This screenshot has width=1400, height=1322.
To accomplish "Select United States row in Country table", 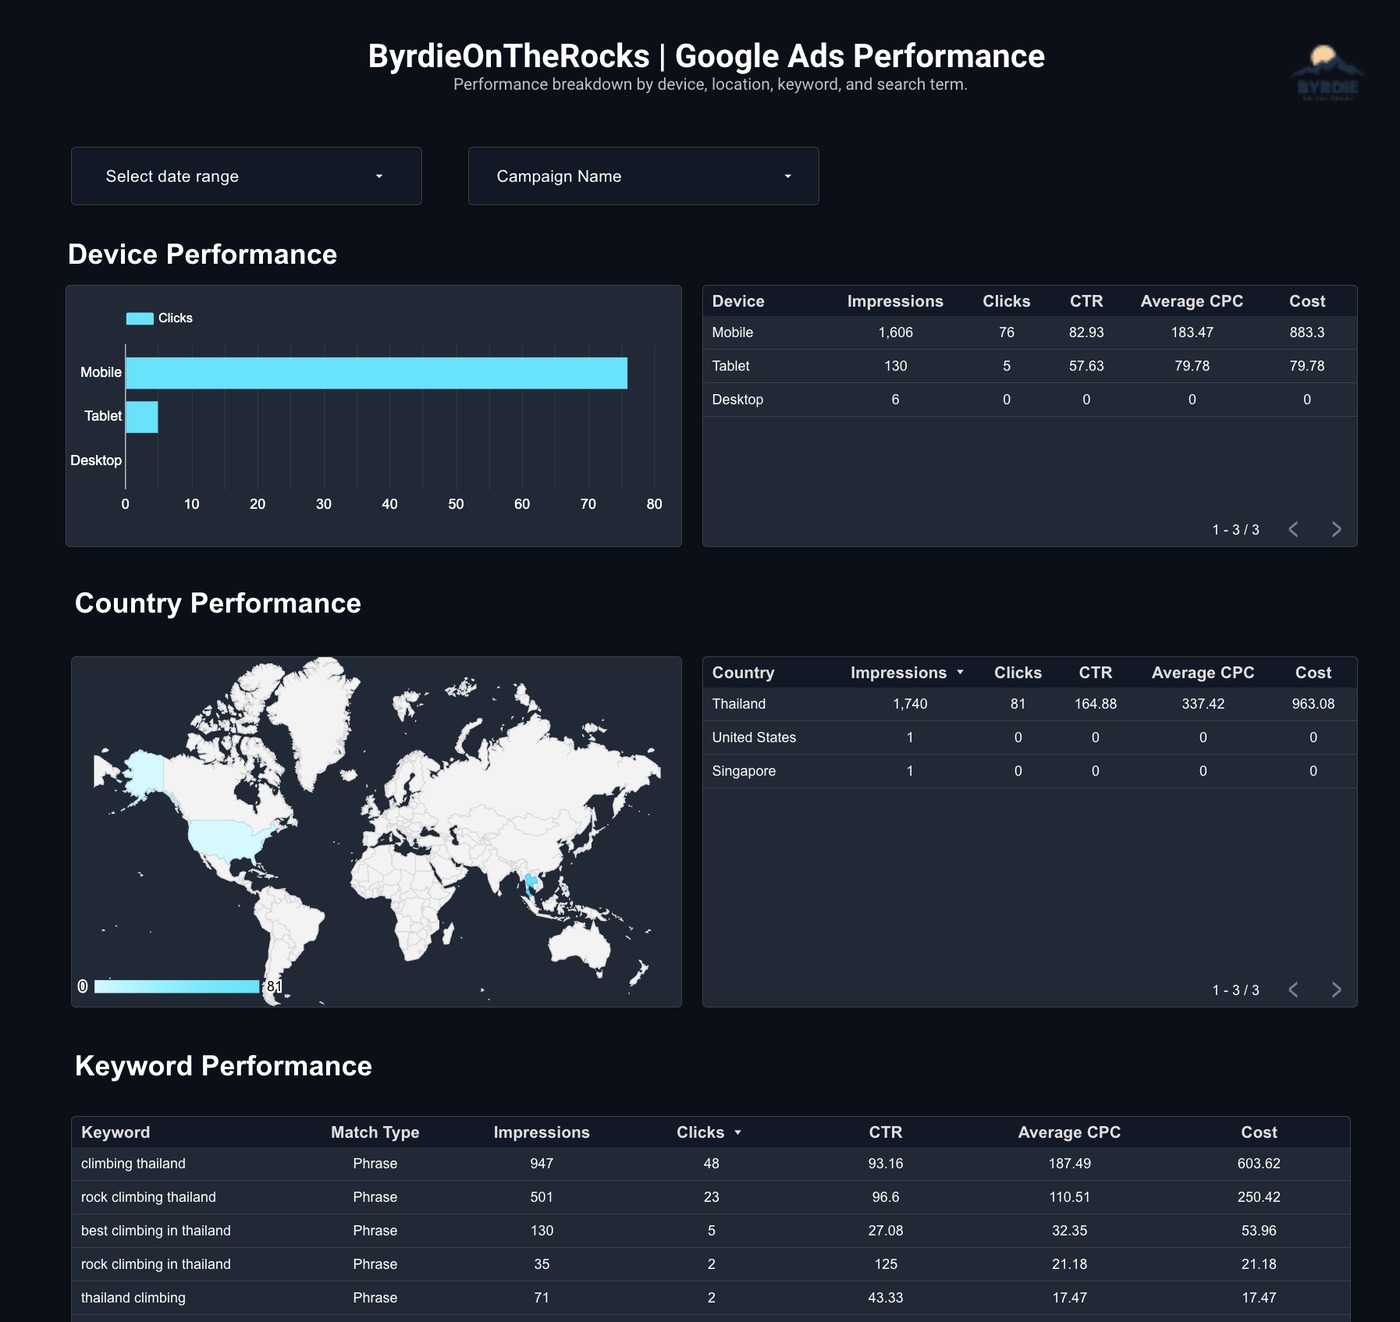I will coord(1029,738).
